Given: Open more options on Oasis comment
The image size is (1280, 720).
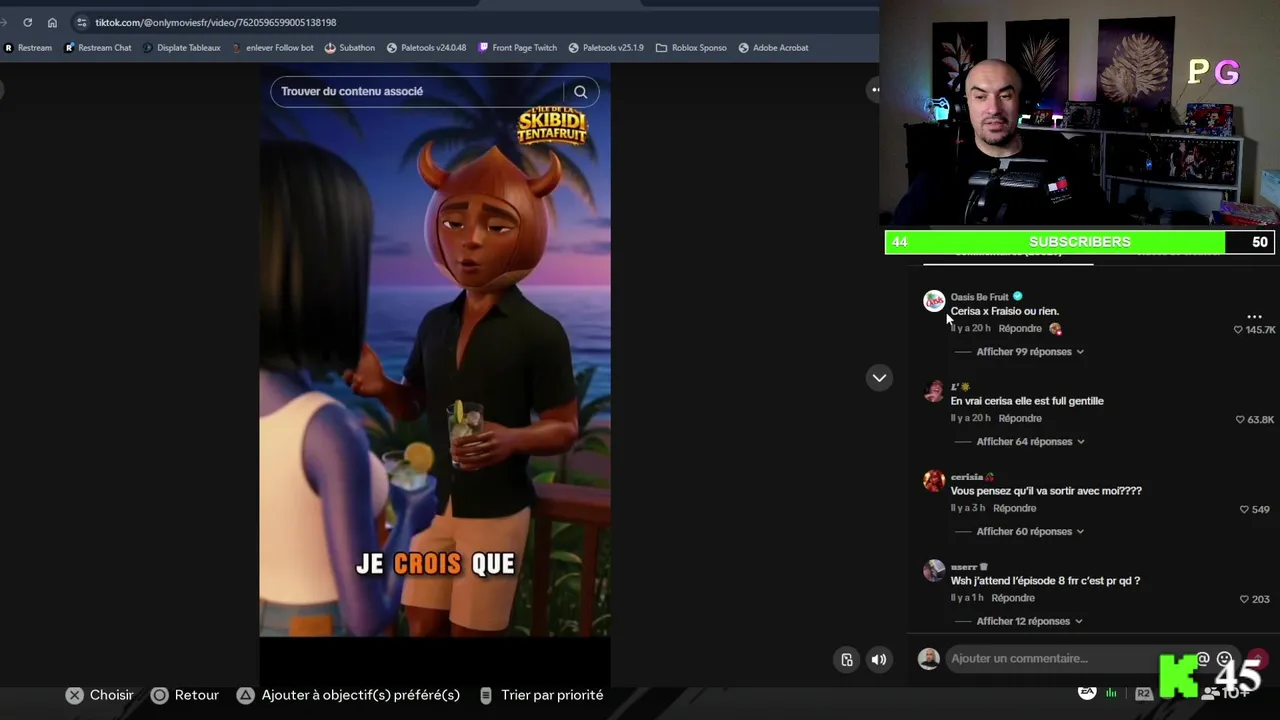Looking at the screenshot, I should 1254,316.
